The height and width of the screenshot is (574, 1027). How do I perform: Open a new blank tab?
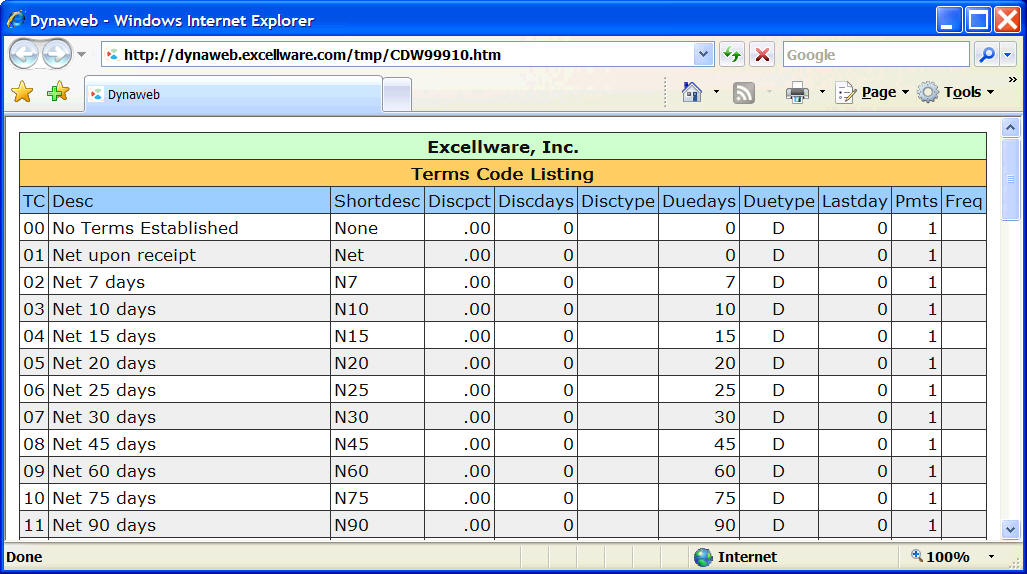point(397,95)
